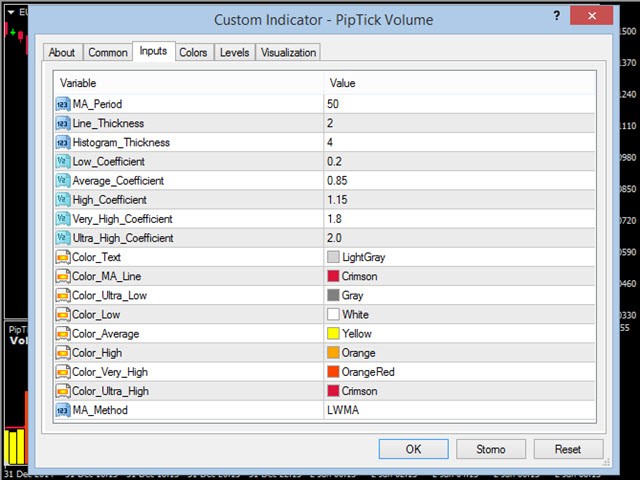The width and height of the screenshot is (640, 480).
Task: Switch to the About tab
Action: tap(62, 53)
